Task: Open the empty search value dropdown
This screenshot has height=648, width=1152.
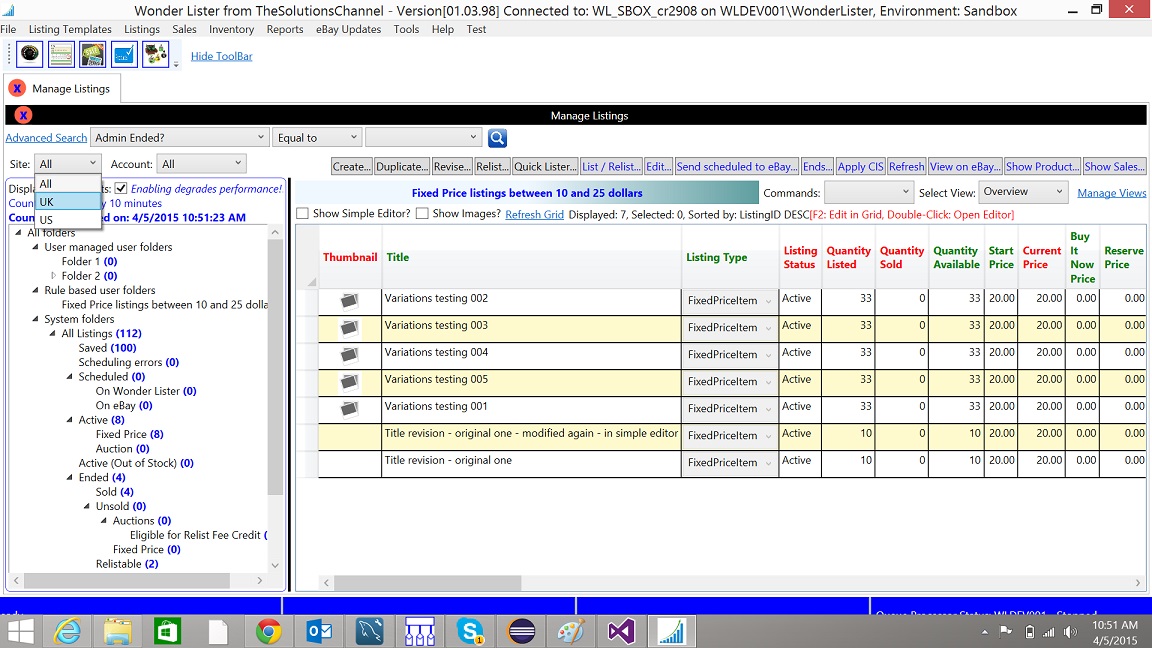Action: coord(423,137)
